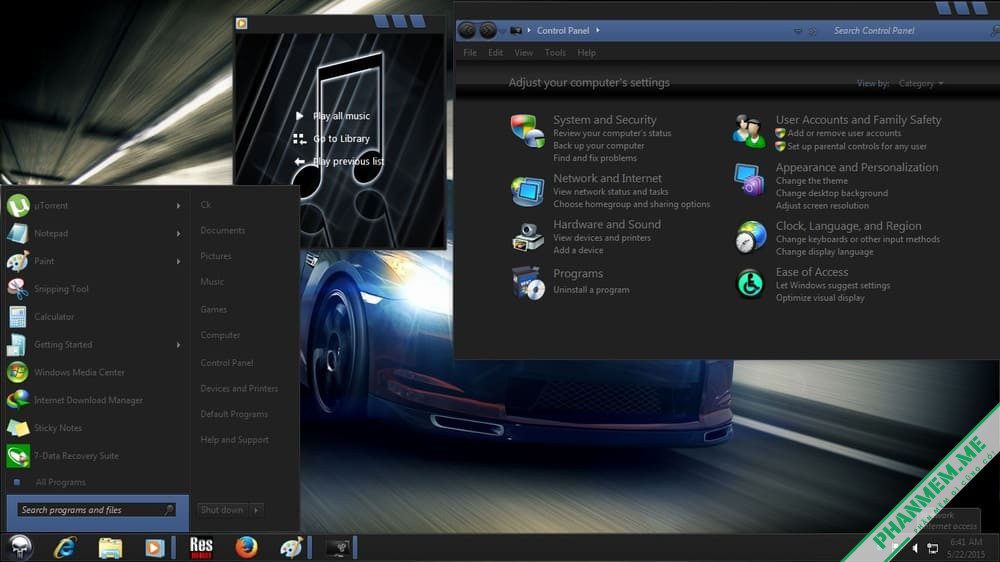Open the Tools menu in Control Panel
1000x562 pixels.
(x=555, y=53)
